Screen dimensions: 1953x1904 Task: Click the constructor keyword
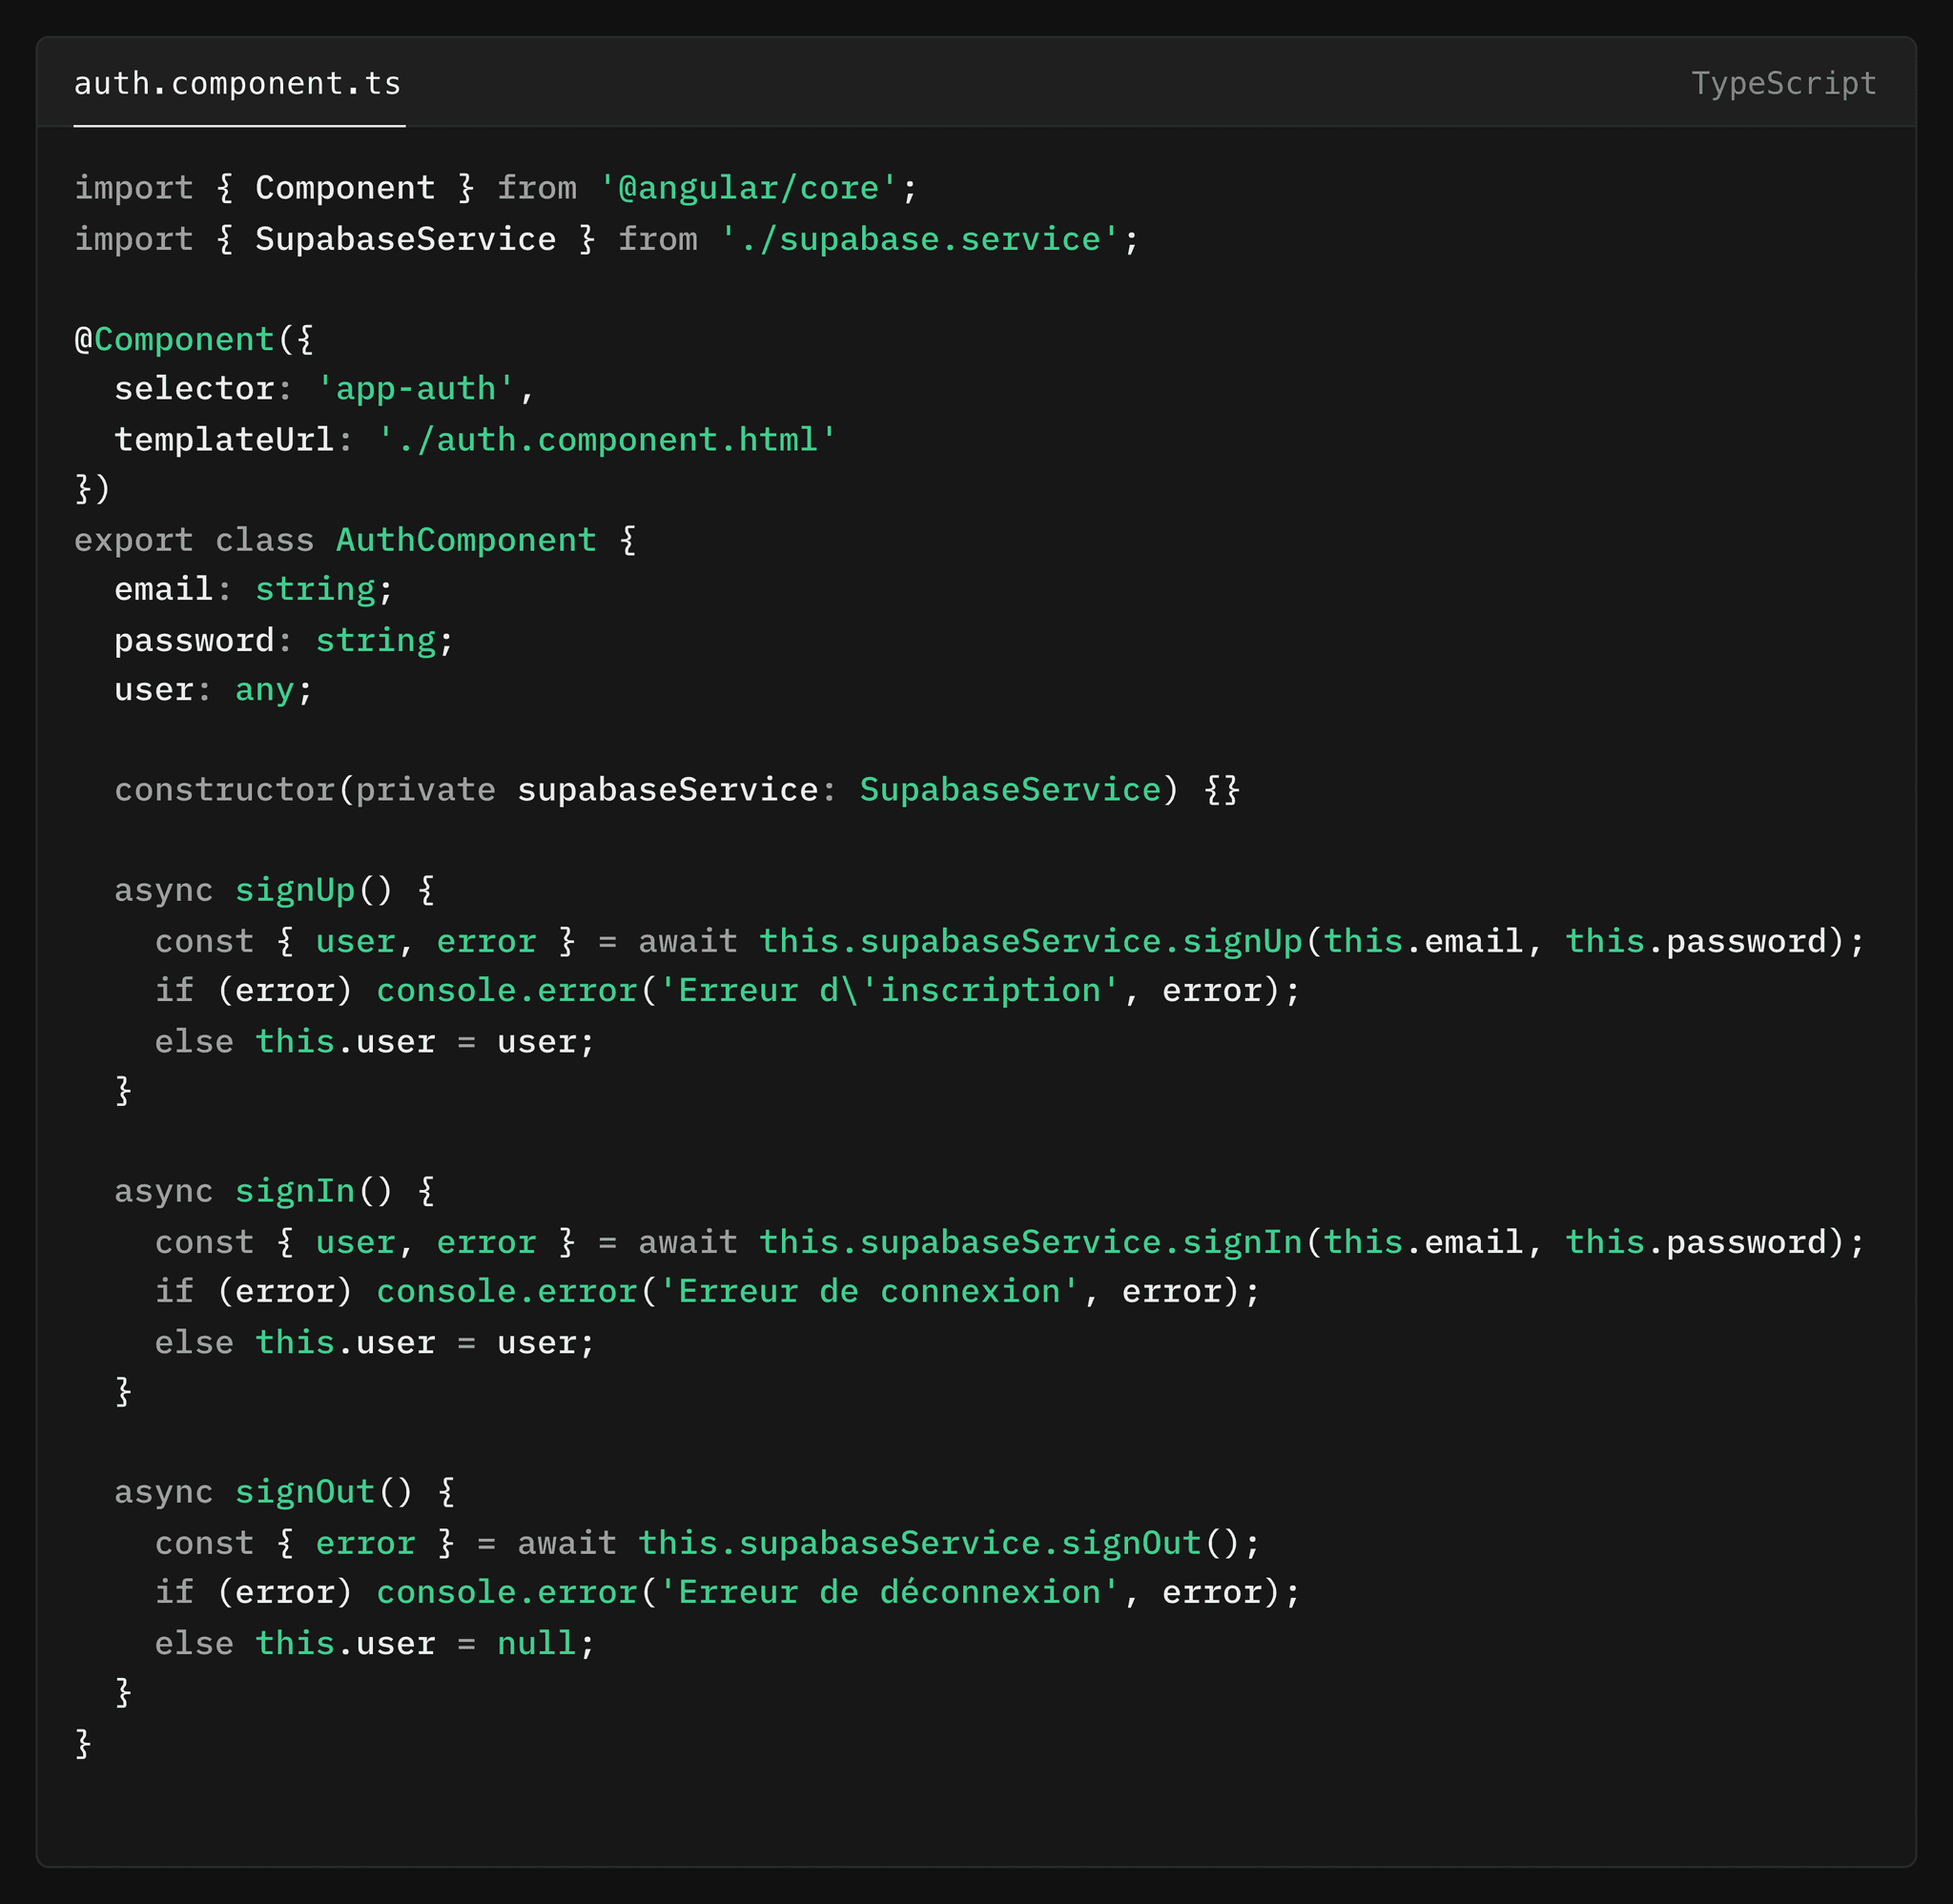224,791
